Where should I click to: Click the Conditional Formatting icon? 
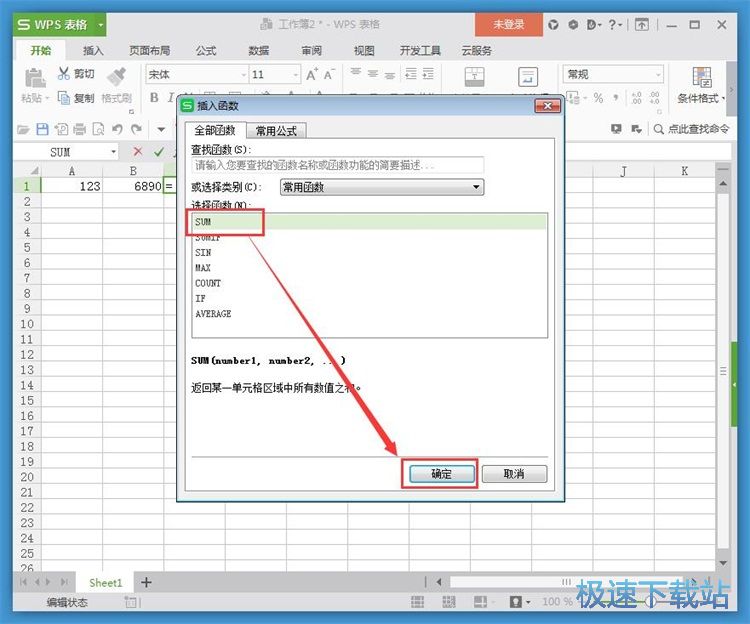click(701, 77)
